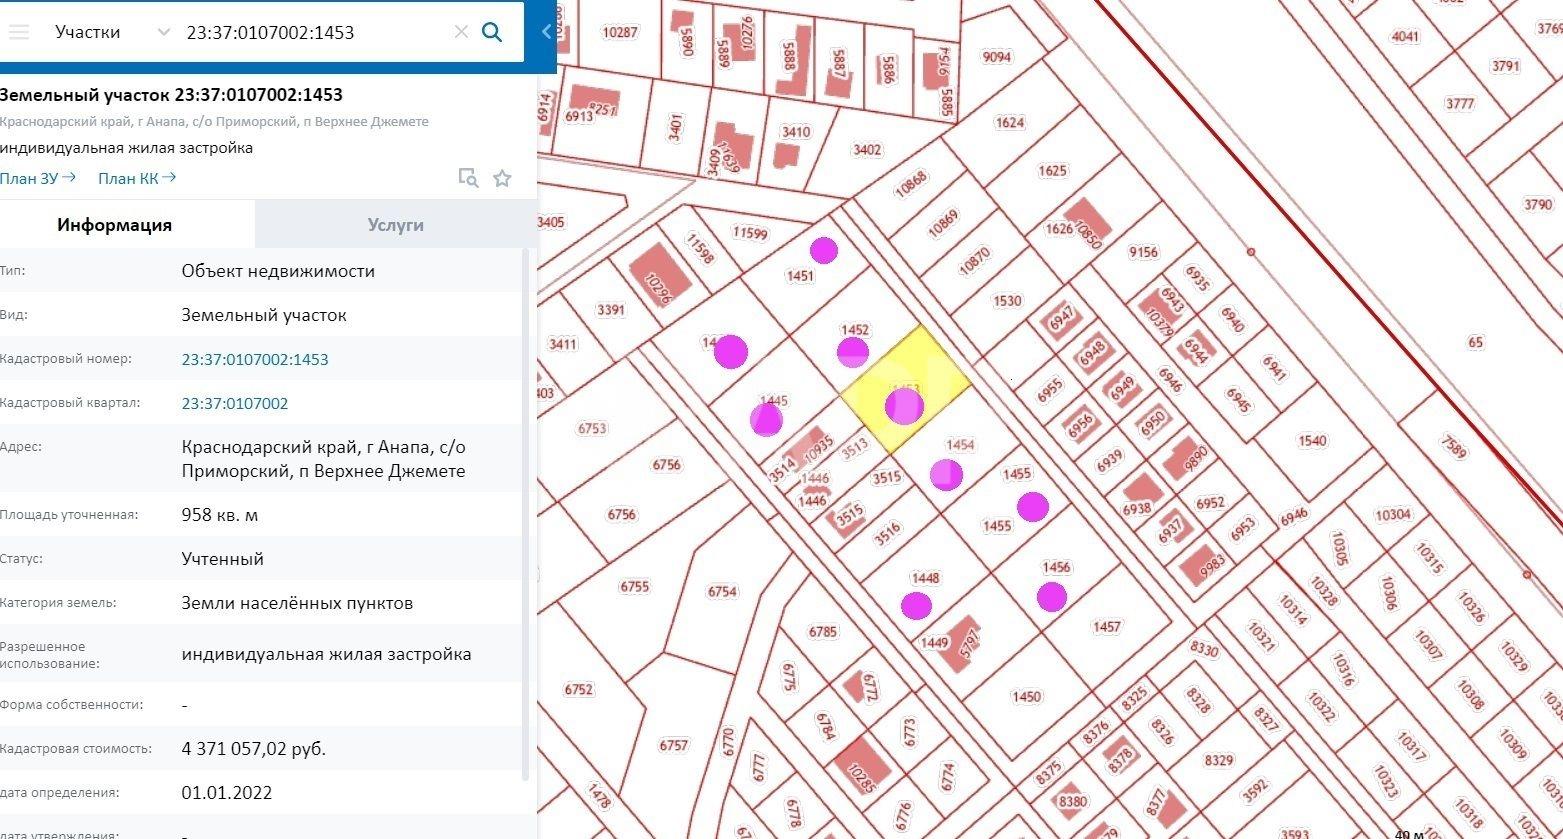The width and height of the screenshot is (1563, 839).
Task: Click the zoom-to-object icon beside the star
Action: point(468,178)
